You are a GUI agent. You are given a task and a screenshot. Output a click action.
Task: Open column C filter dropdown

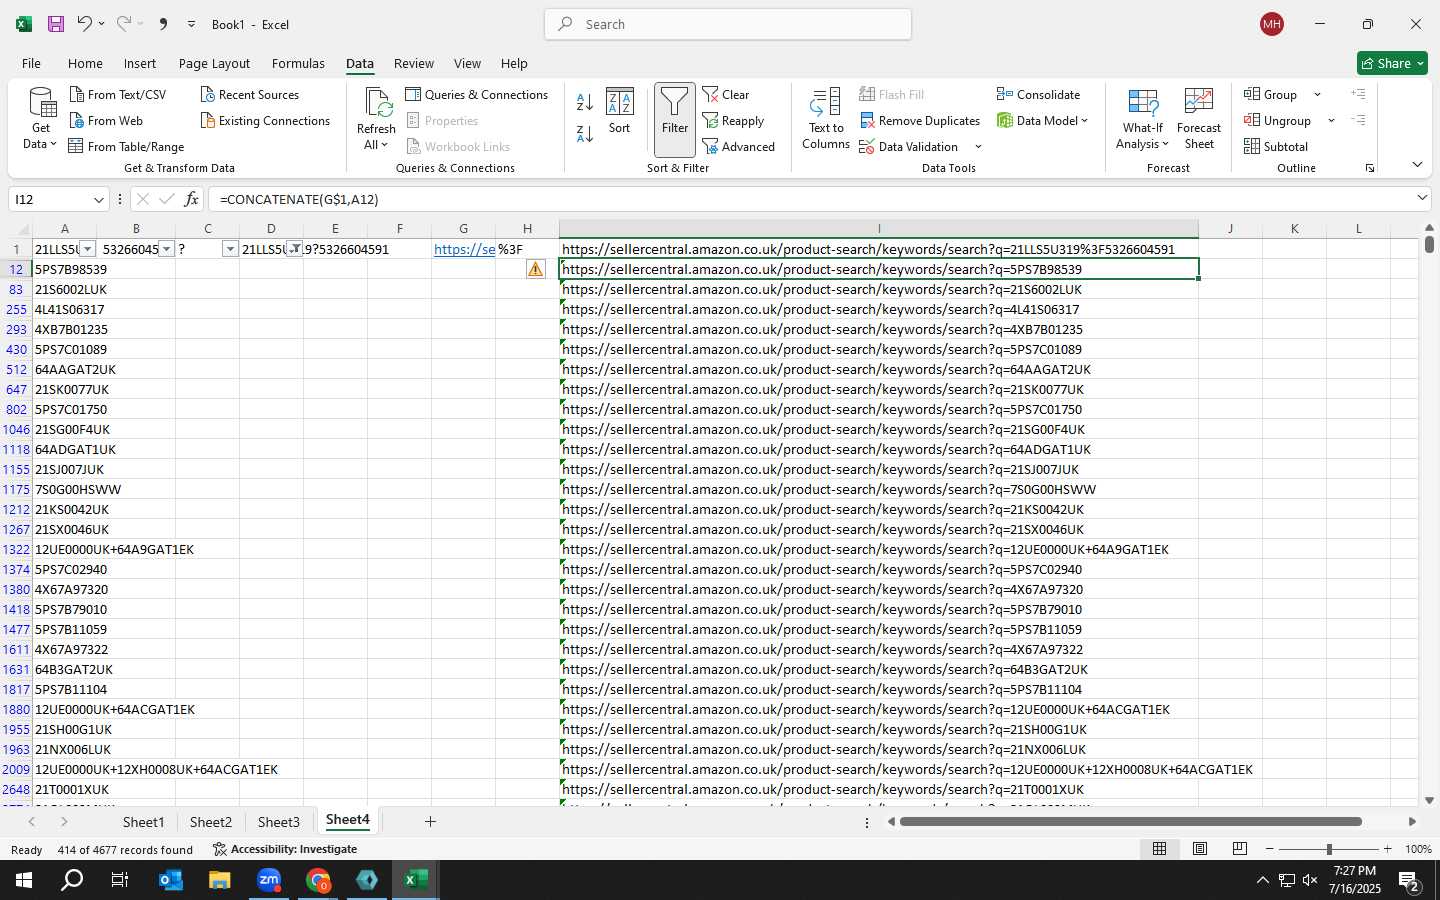pos(231,249)
